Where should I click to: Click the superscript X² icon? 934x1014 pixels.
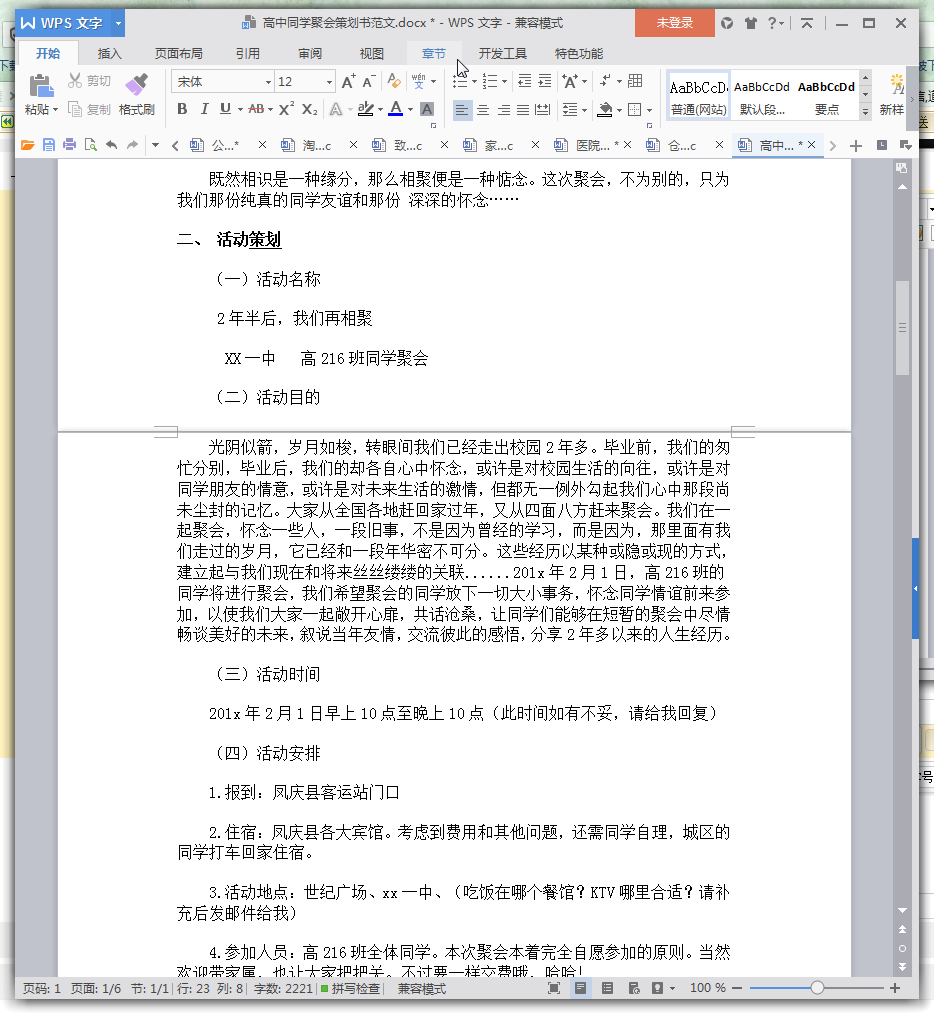[x=286, y=109]
